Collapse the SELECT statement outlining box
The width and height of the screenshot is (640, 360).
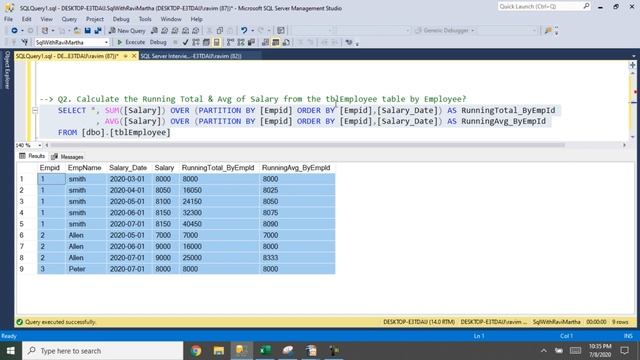point(35,110)
